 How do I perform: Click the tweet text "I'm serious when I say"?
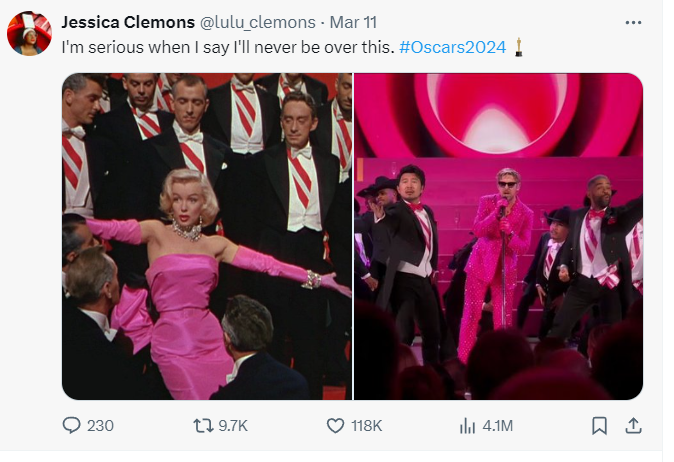pyautogui.click(x=140, y=47)
